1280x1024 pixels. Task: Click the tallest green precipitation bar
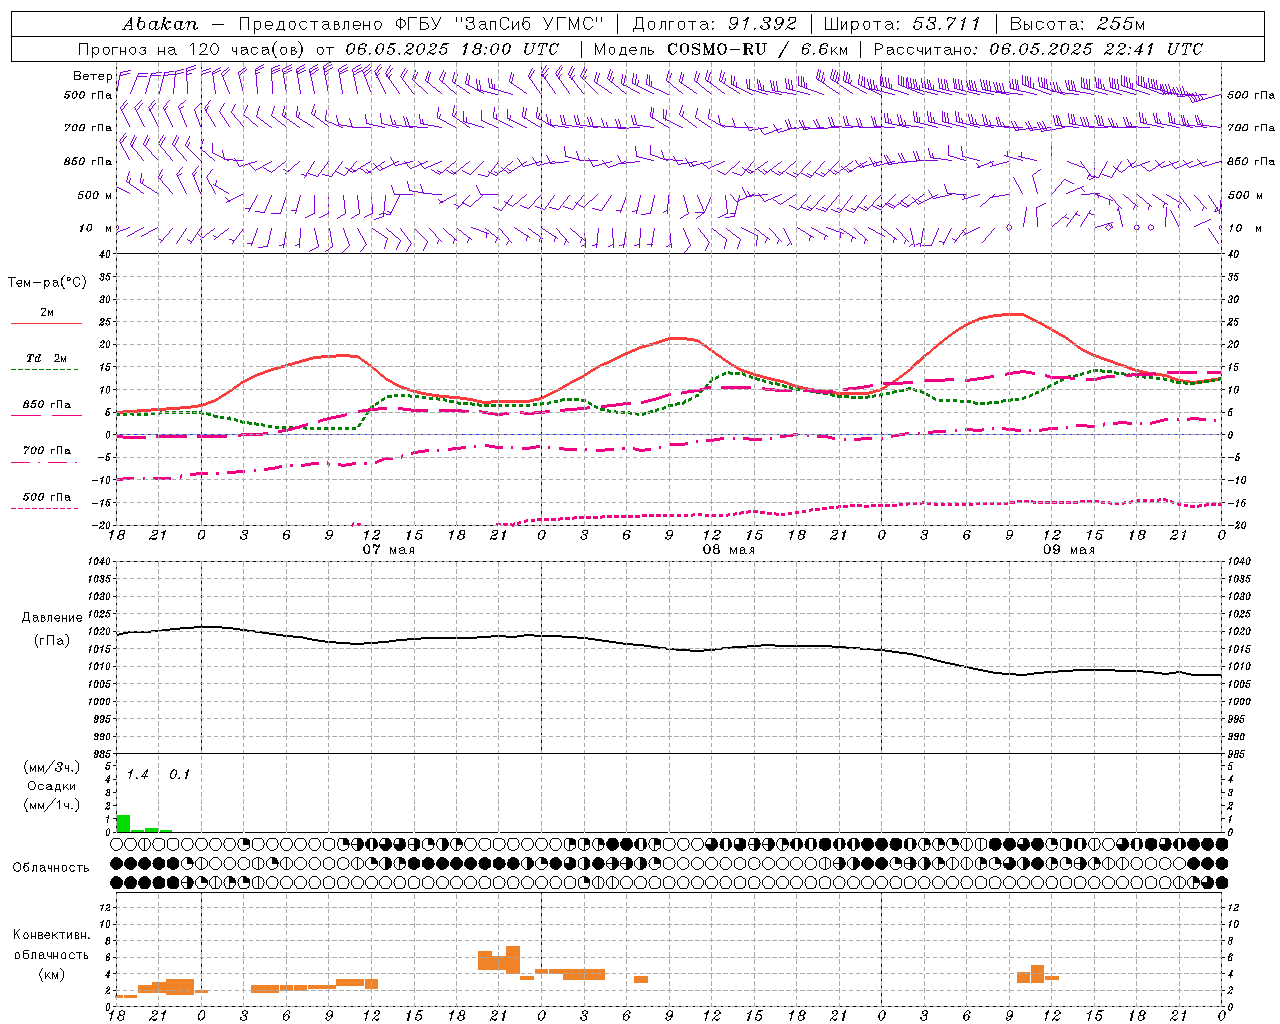point(123,823)
